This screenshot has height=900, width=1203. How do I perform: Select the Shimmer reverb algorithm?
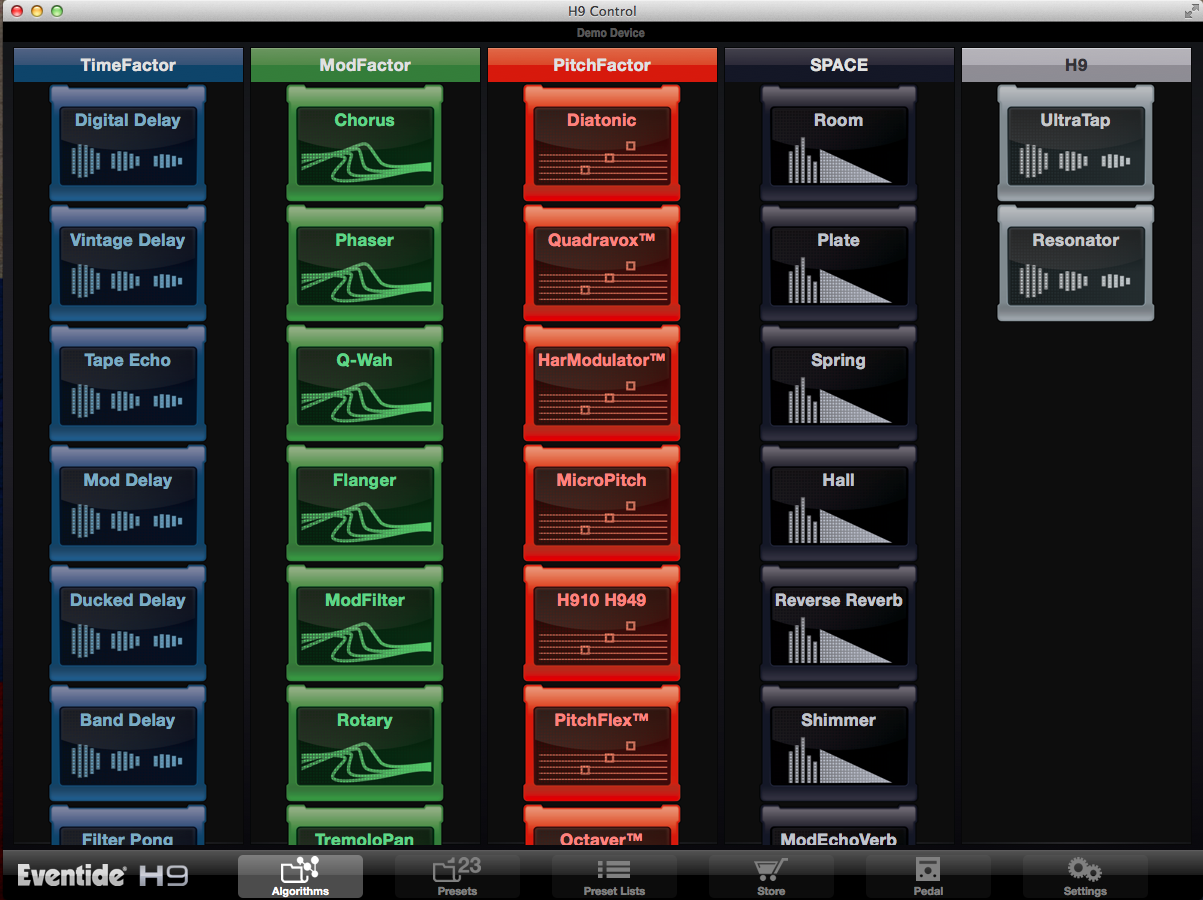pos(838,742)
